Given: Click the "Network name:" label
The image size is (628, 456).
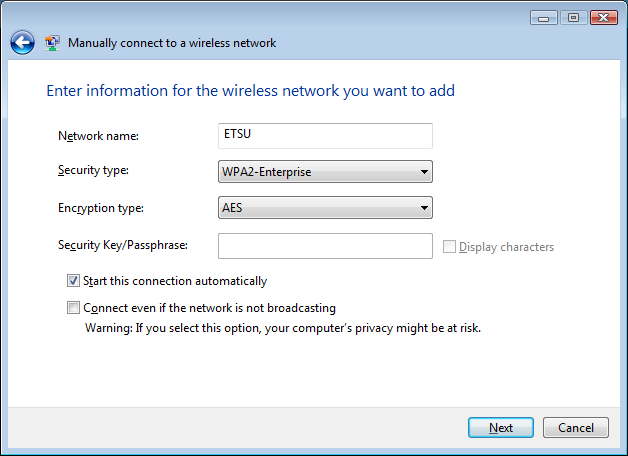Looking at the screenshot, I should click(x=98, y=136).
